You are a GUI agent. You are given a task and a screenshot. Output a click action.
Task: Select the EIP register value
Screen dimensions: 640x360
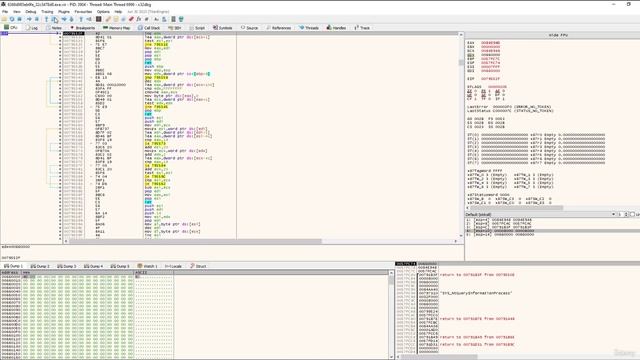490,79
